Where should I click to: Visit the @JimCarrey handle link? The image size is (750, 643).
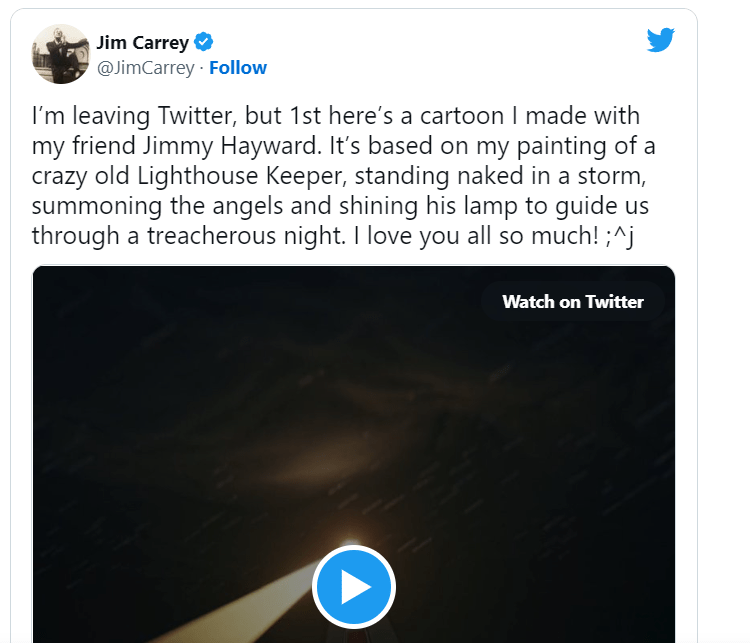pos(145,68)
